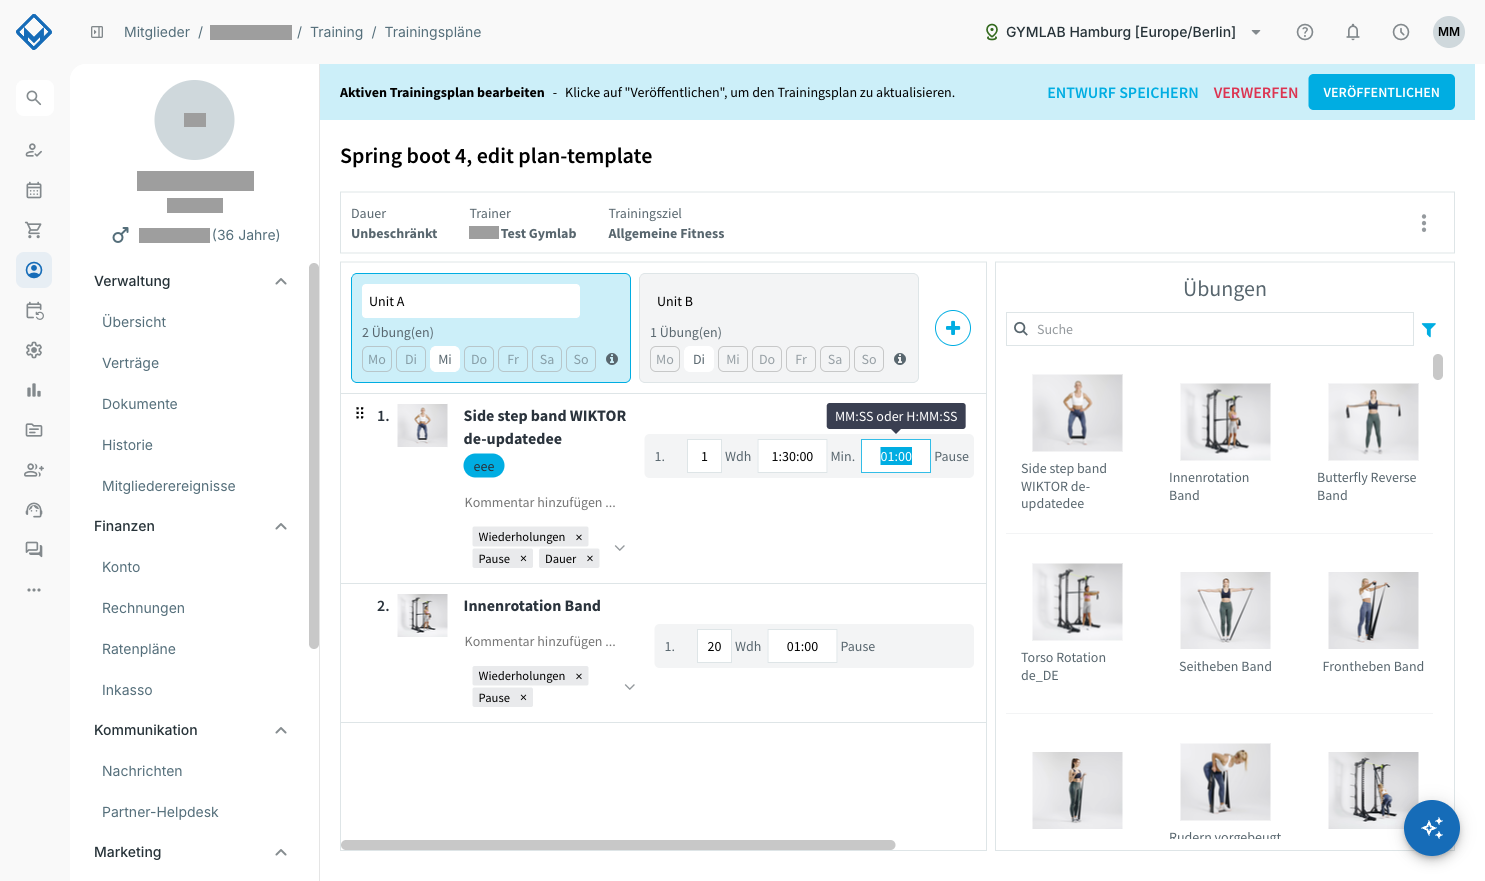Add a new unit with plus button

953,328
